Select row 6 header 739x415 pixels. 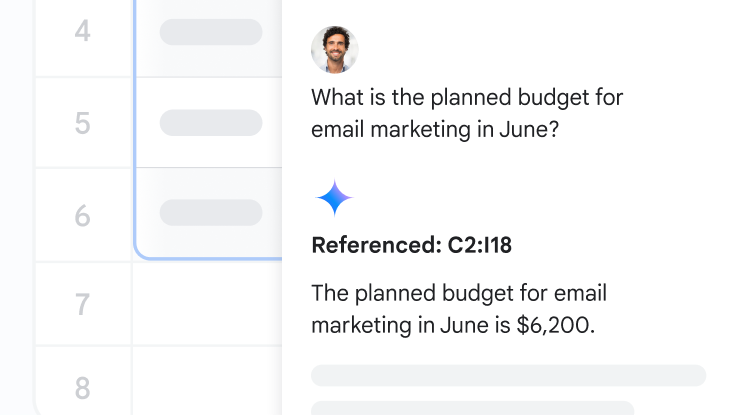coord(83,215)
